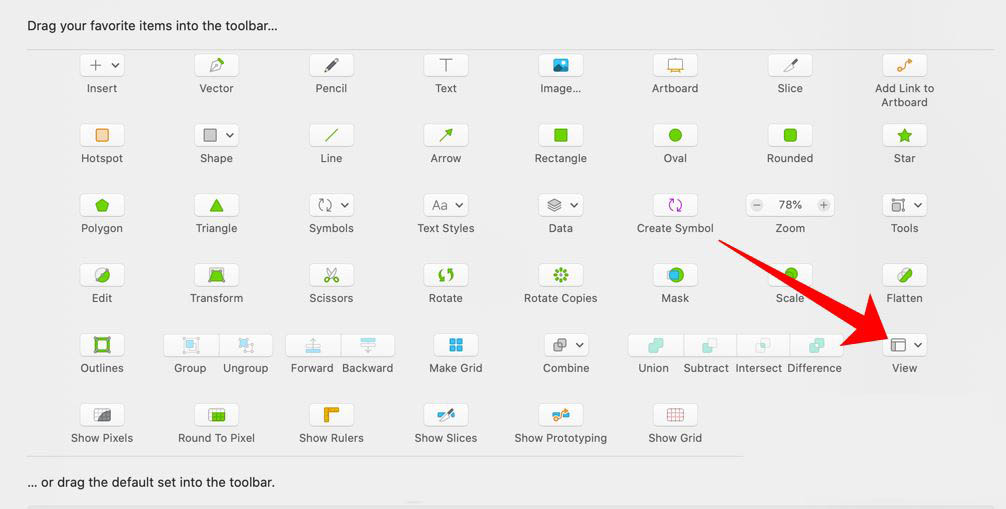
Task: Open the Text Styles dropdown
Action: coord(446,205)
